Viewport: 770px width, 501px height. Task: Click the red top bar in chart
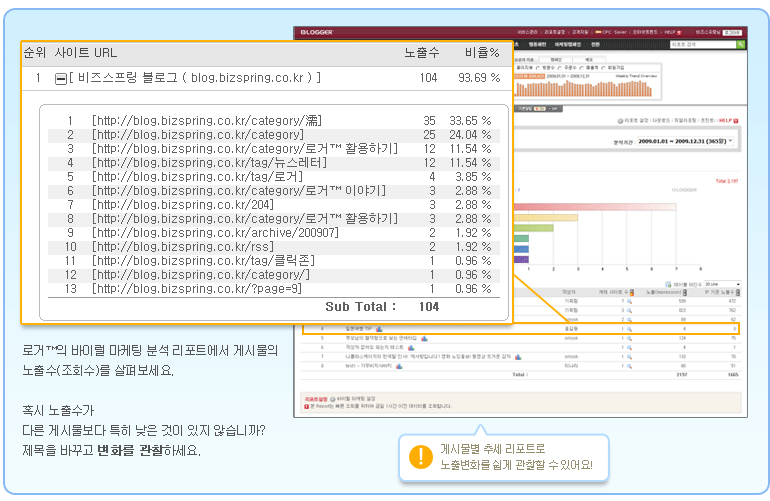tap(595, 207)
